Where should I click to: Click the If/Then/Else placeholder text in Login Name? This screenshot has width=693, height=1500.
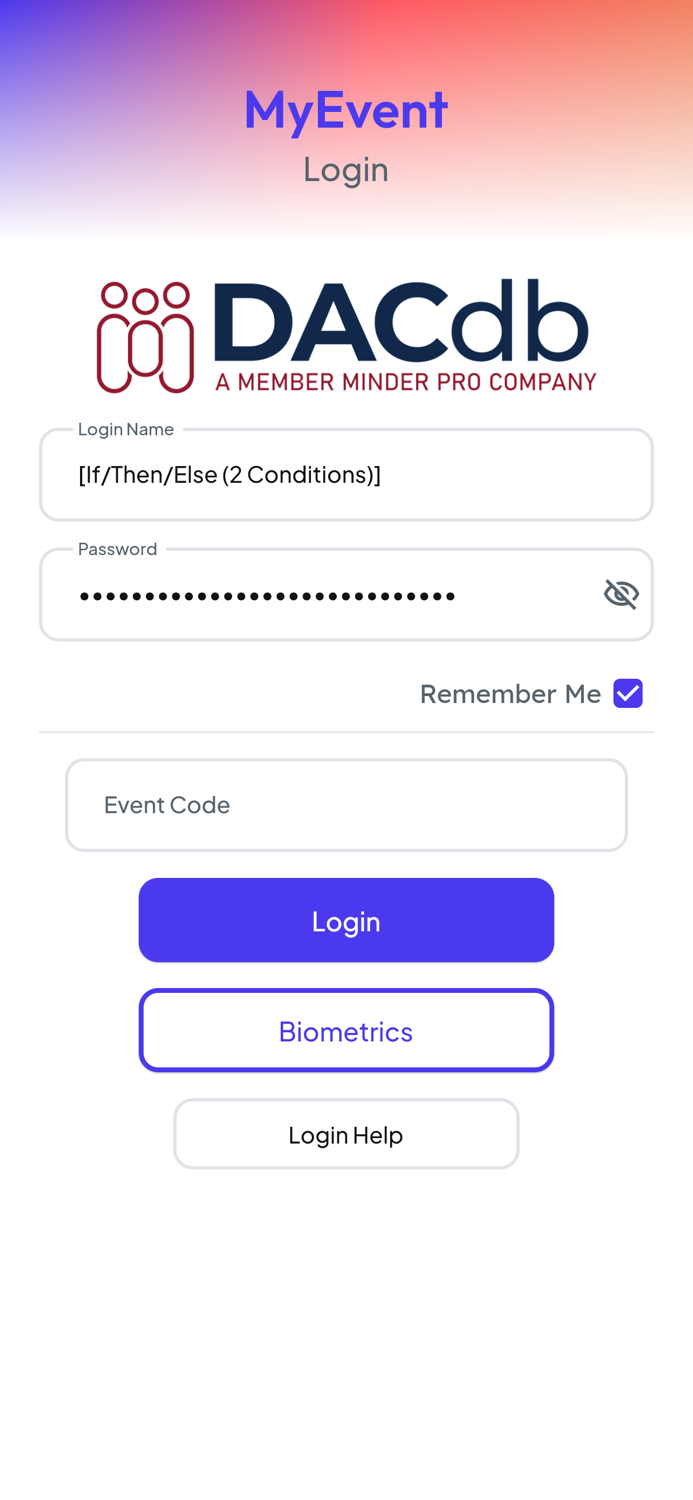pyautogui.click(x=230, y=474)
